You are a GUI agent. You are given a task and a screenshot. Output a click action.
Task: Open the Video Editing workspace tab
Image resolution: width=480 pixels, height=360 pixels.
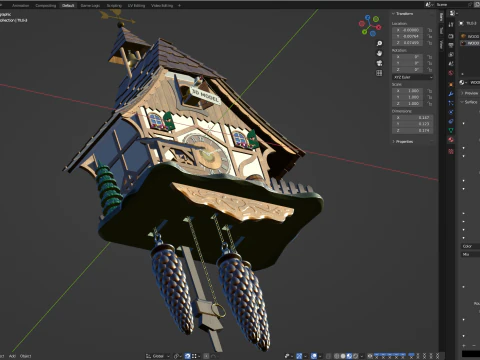coord(162,5)
